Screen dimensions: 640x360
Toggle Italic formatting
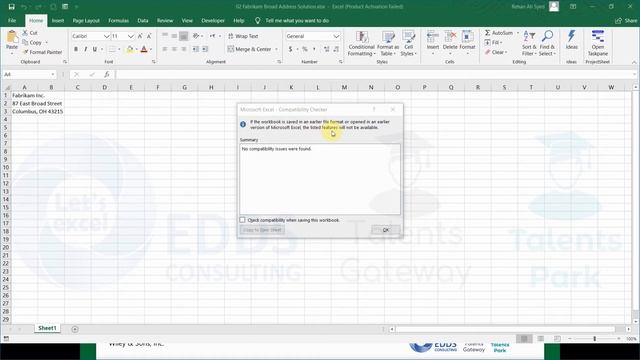pyautogui.click(x=85, y=49)
